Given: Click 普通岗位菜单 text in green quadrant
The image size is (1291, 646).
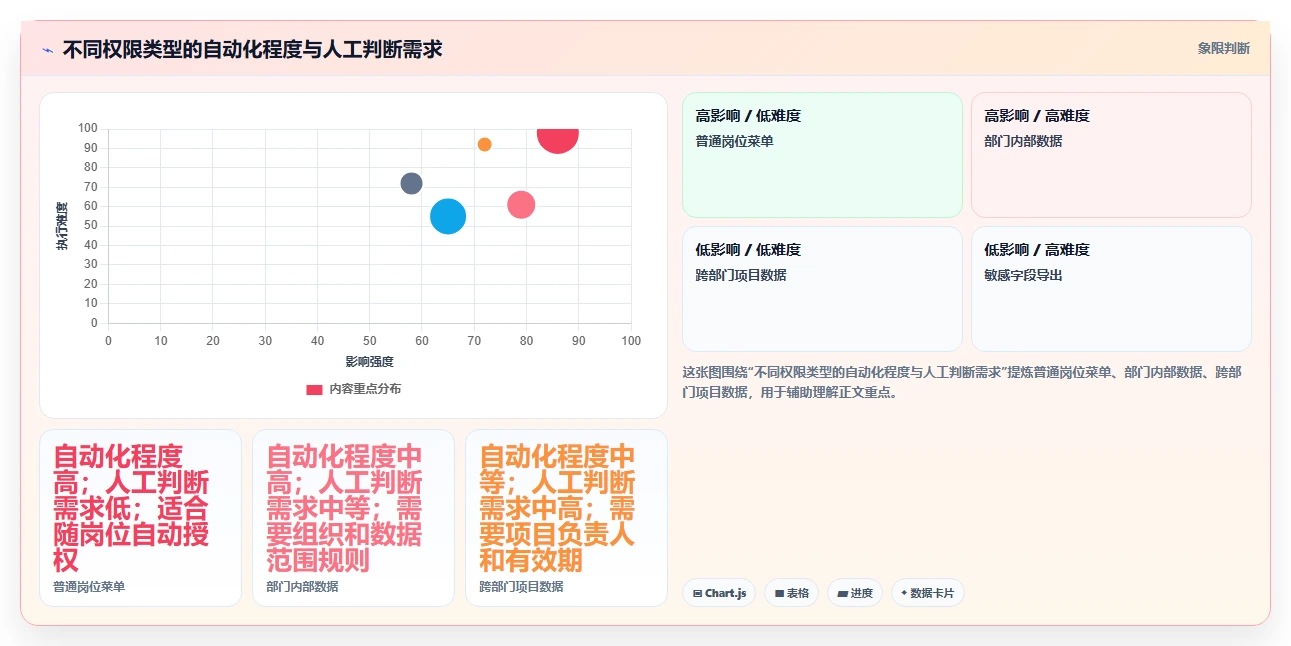Looking at the screenshot, I should point(734,141).
